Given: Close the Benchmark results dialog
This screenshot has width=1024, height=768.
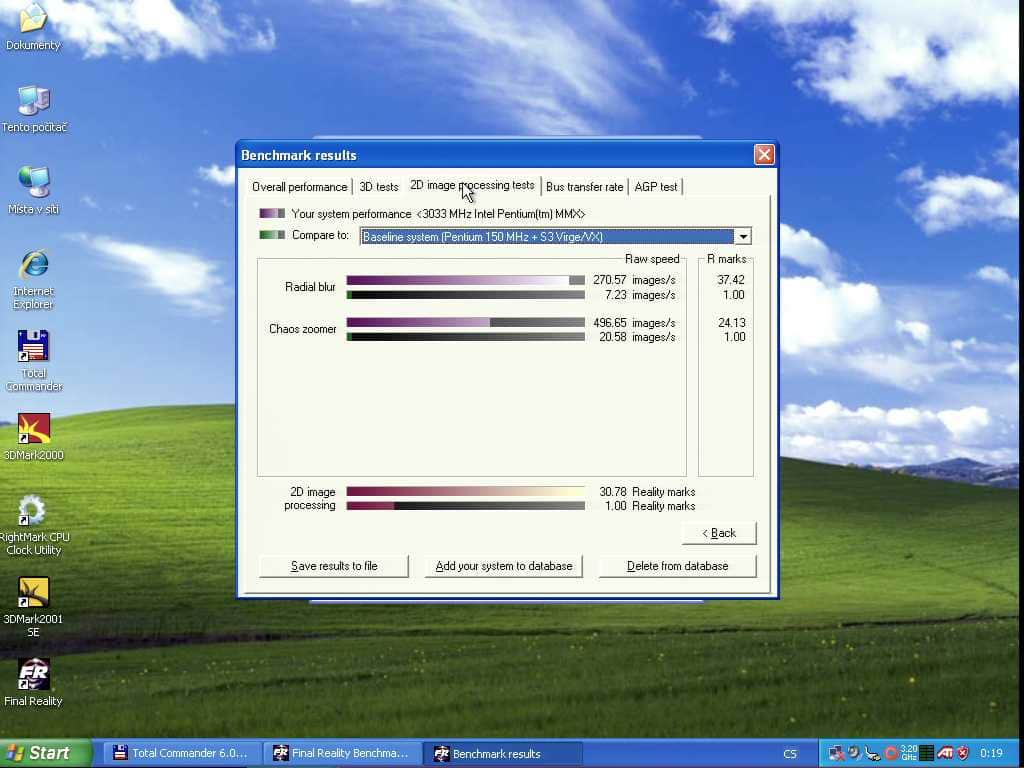Looking at the screenshot, I should click(764, 155).
